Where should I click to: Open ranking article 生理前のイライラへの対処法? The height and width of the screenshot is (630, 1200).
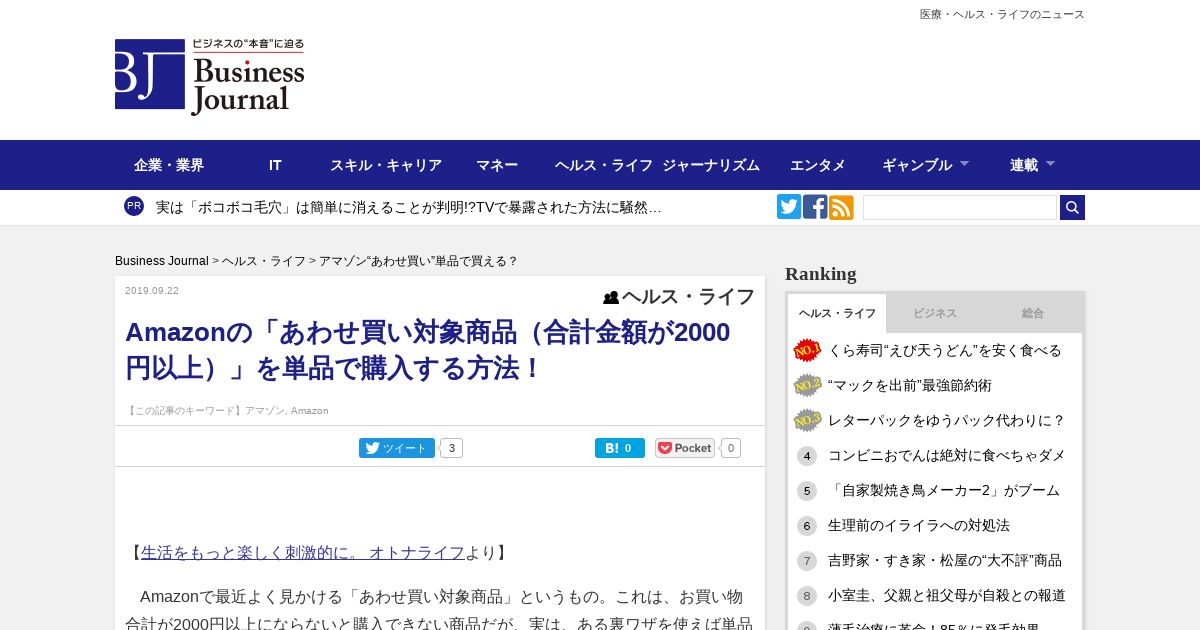coord(919,525)
